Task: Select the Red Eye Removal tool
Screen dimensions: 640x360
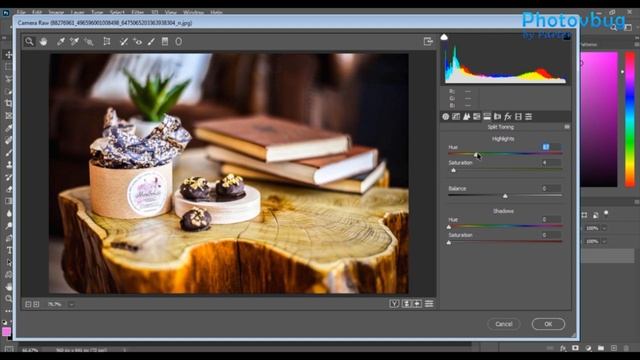Action: pos(138,41)
